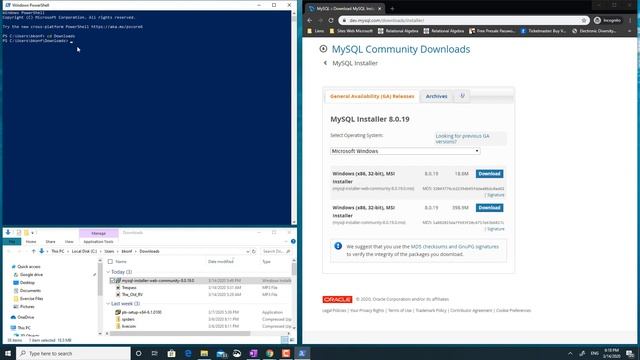Open the MD5 checksums and GnuPG signatures link

click(455, 247)
